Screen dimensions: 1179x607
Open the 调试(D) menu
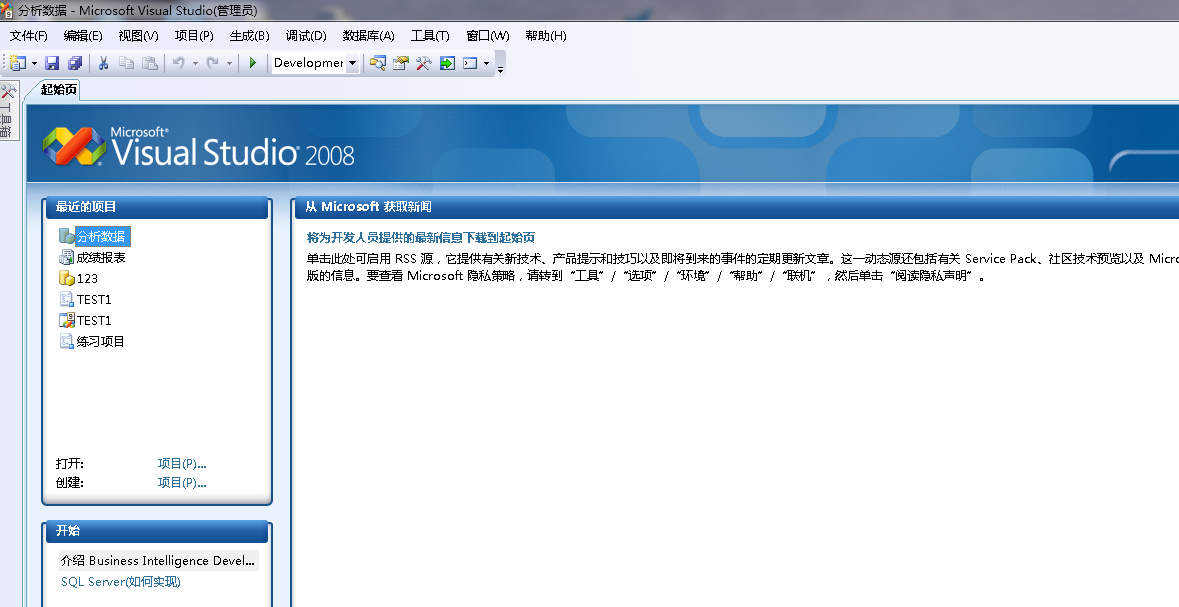click(x=306, y=35)
